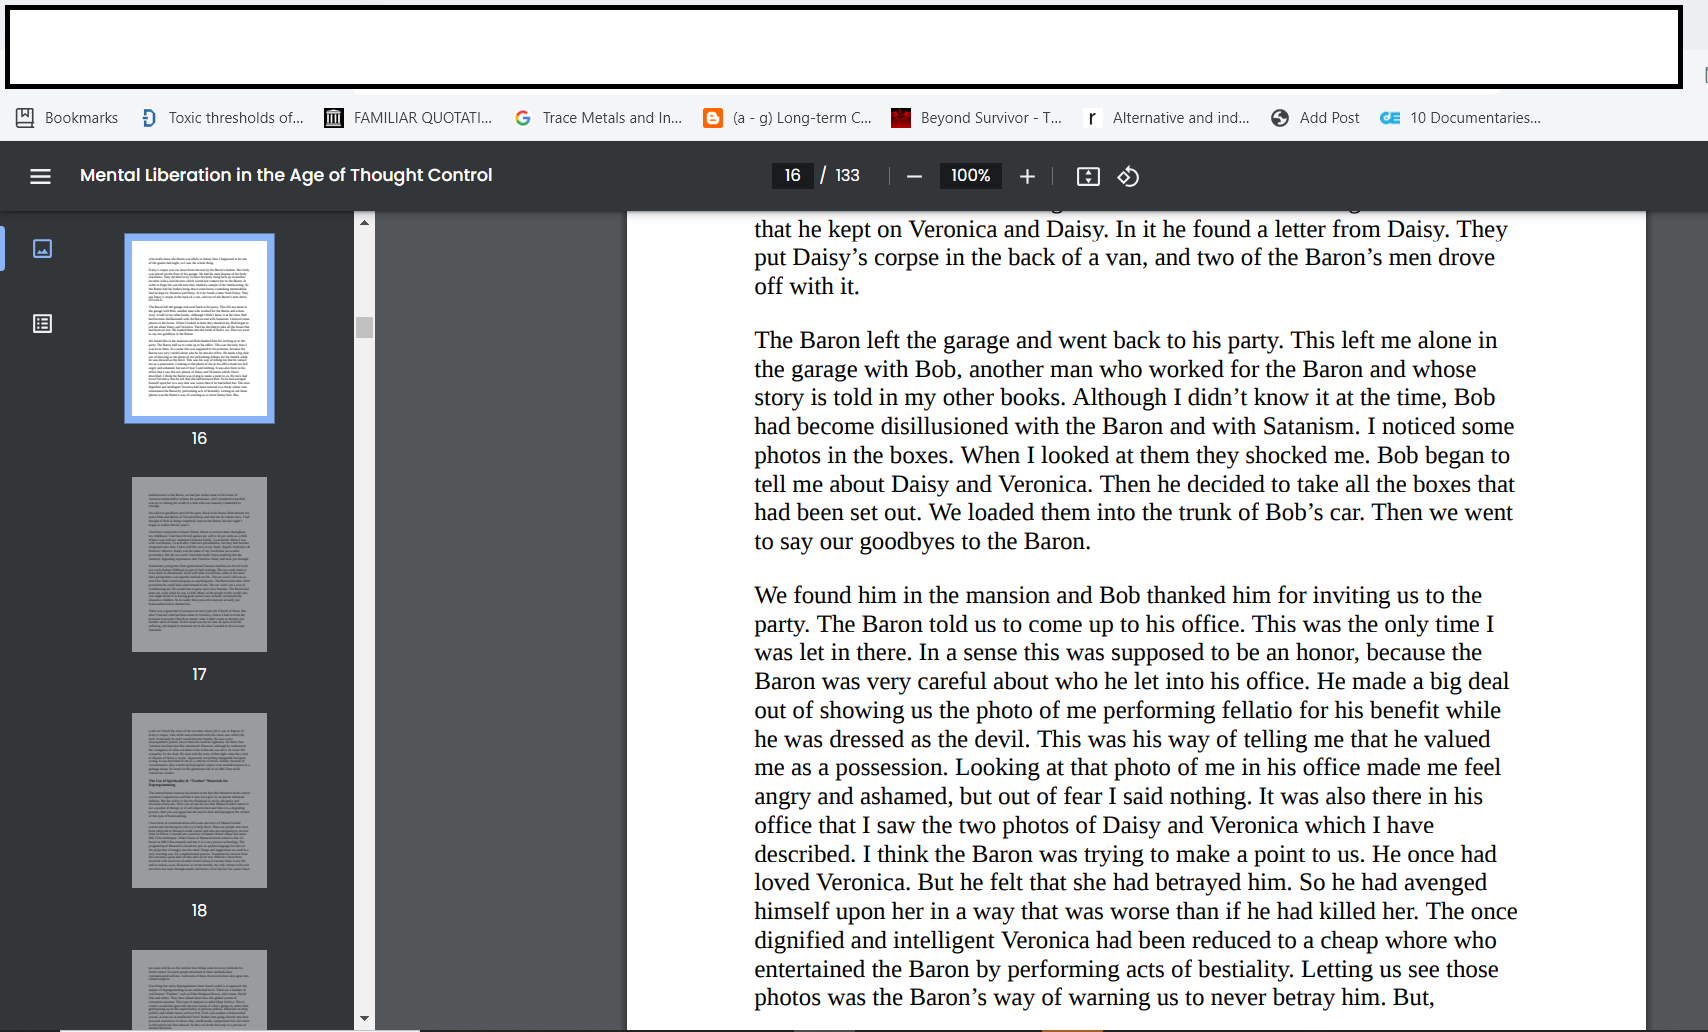The width and height of the screenshot is (1708, 1032).
Task: Zoom out with the minus button
Action: 914,176
